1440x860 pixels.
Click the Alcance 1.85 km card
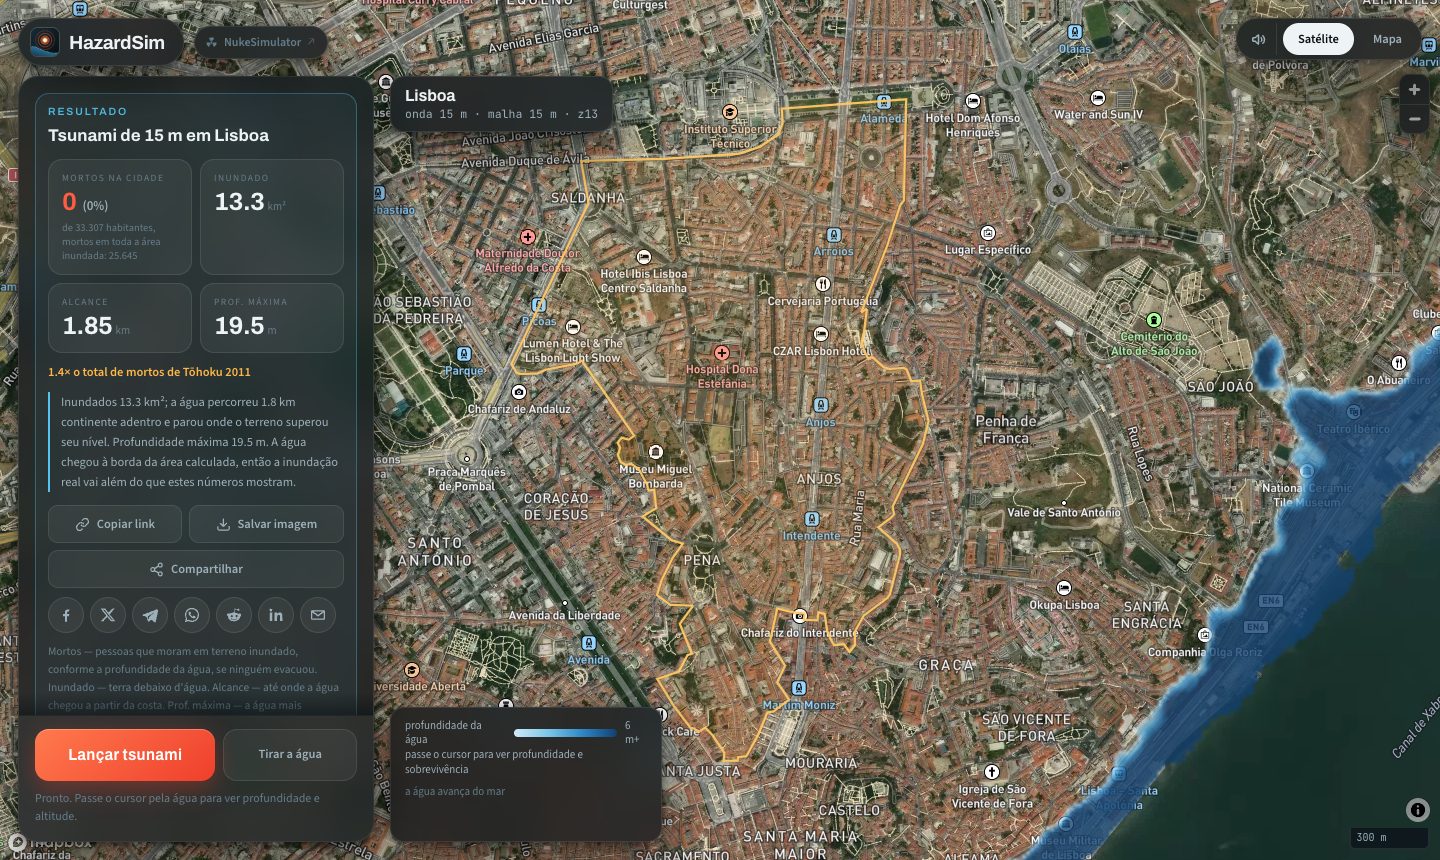click(120, 318)
